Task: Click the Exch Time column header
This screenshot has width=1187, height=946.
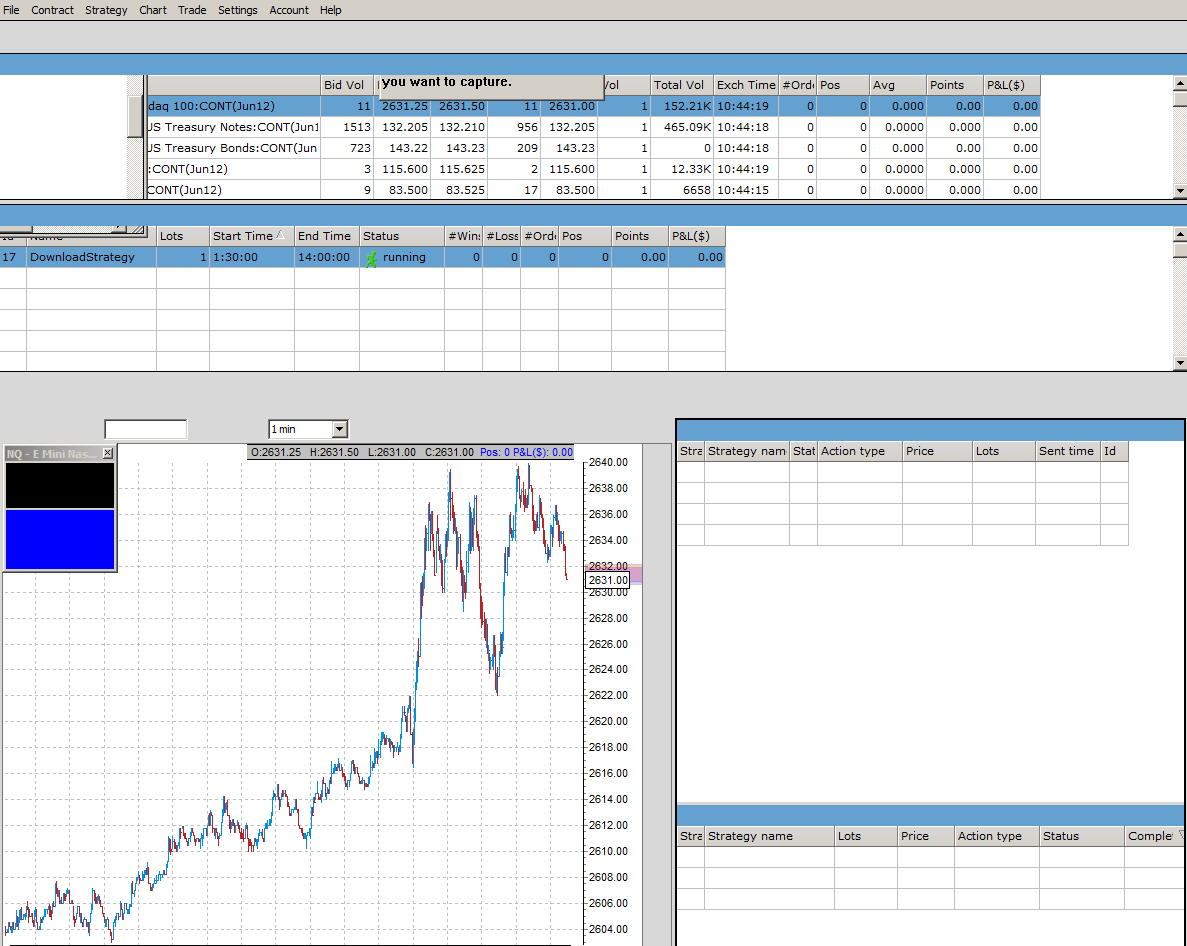Action: pyautogui.click(x=746, y=85)
